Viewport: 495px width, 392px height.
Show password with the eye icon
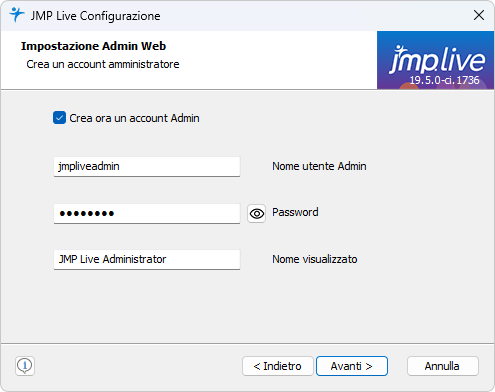pos(256,213)
